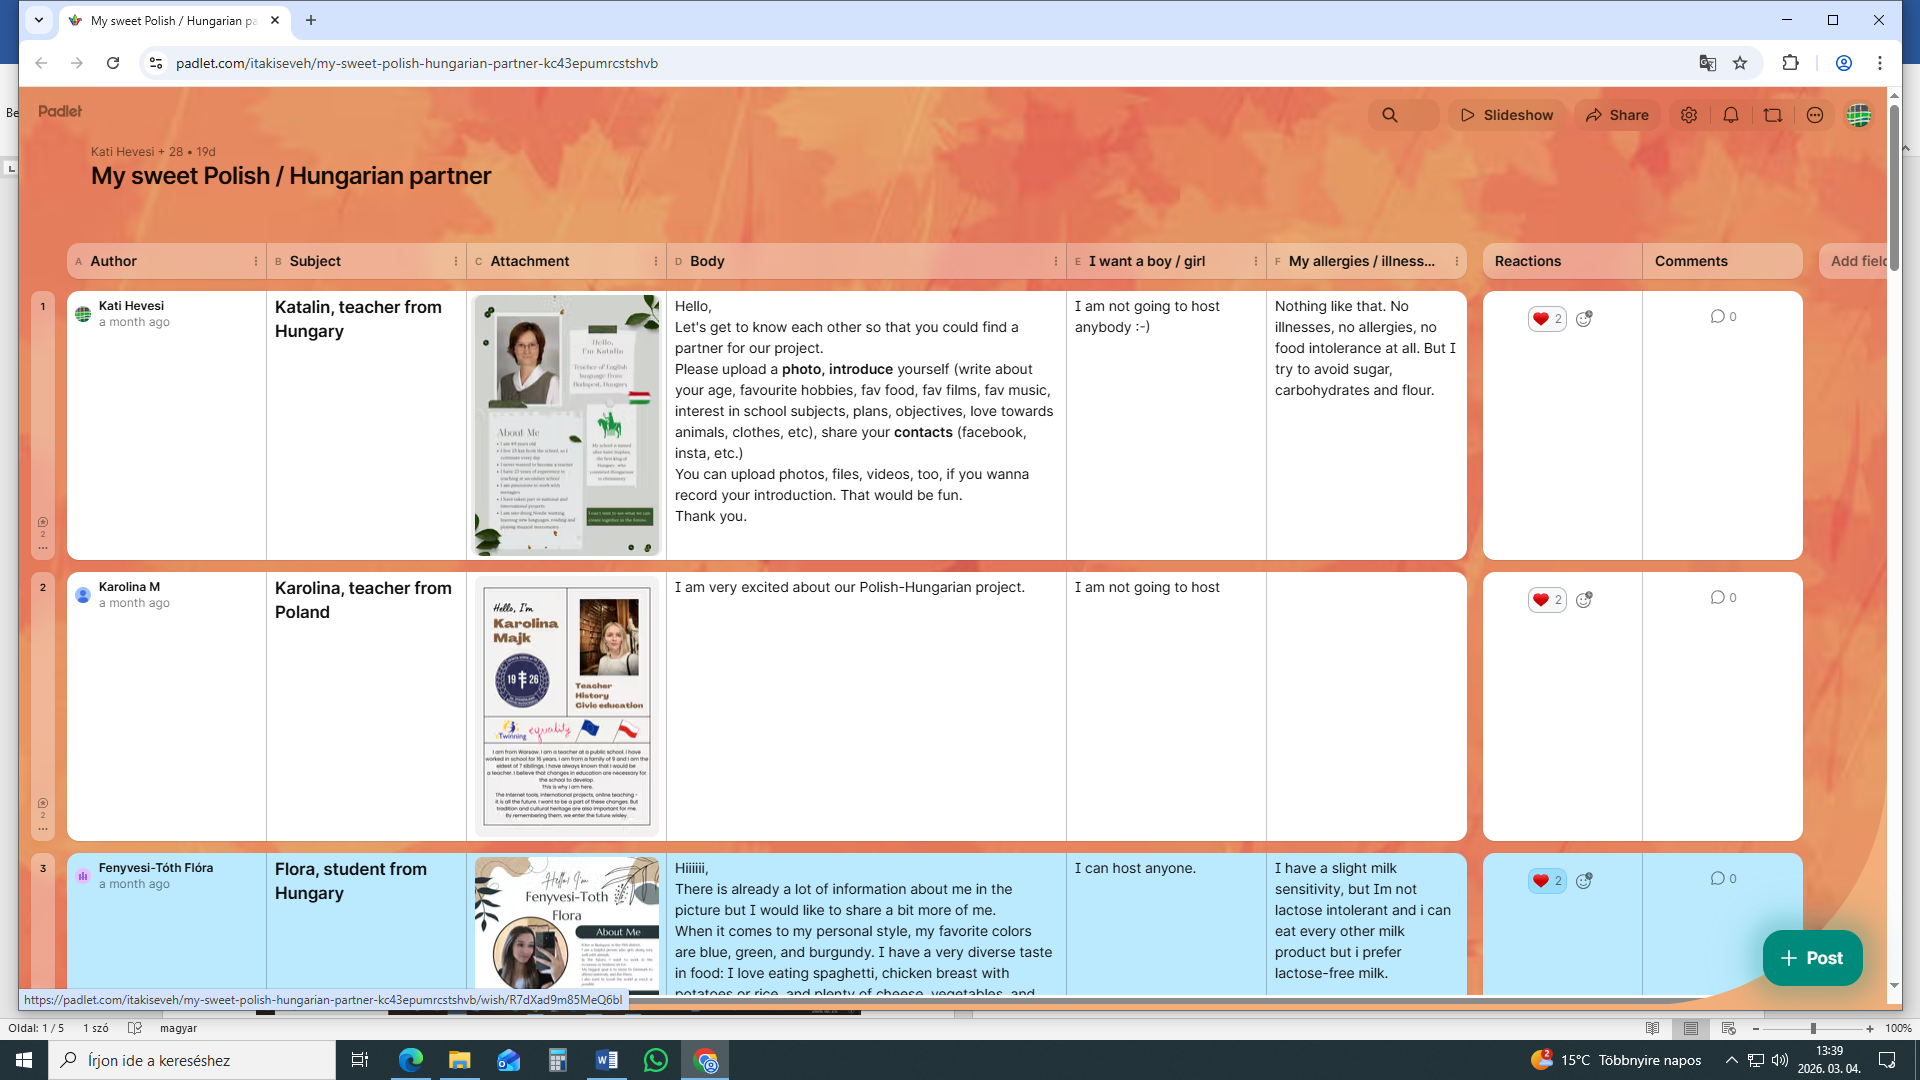This screenshot has height=1080, width=1920.
Task: Open WhatsApp from the Windows taskbar
Action: tap(656, 1060)
